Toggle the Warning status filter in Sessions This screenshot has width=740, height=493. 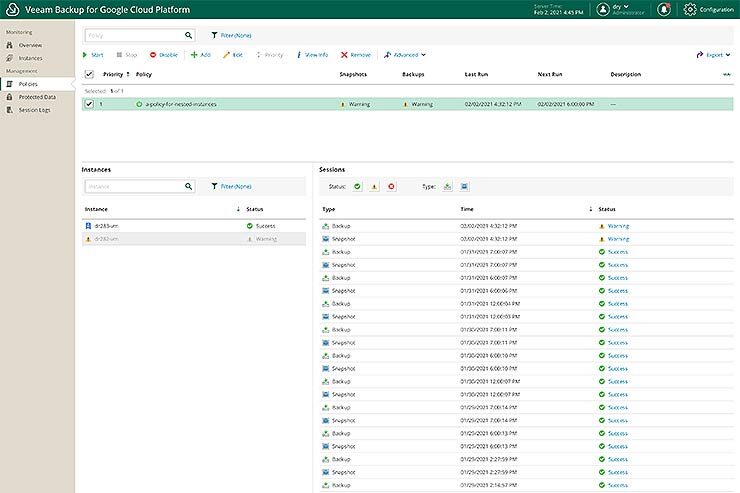point(374,186)
